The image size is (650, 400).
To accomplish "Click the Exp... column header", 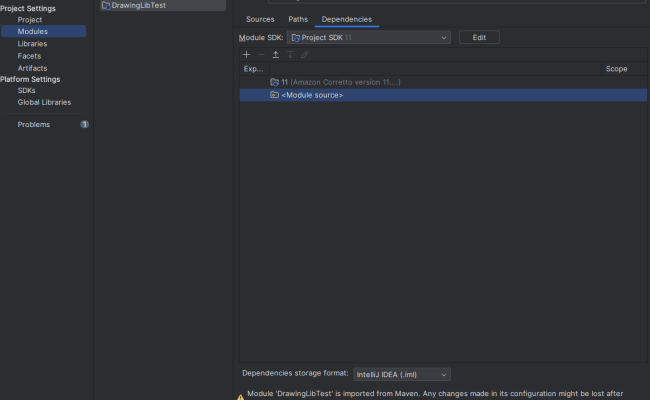I will (x=253, y=69).
